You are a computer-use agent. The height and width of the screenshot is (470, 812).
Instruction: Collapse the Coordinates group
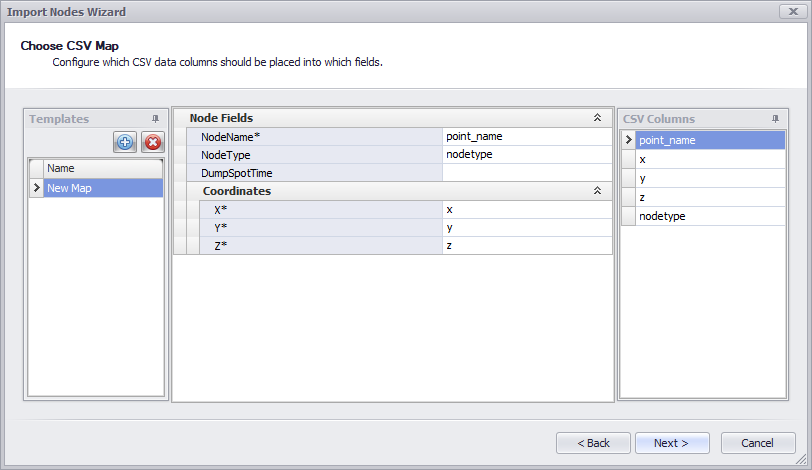597,191
